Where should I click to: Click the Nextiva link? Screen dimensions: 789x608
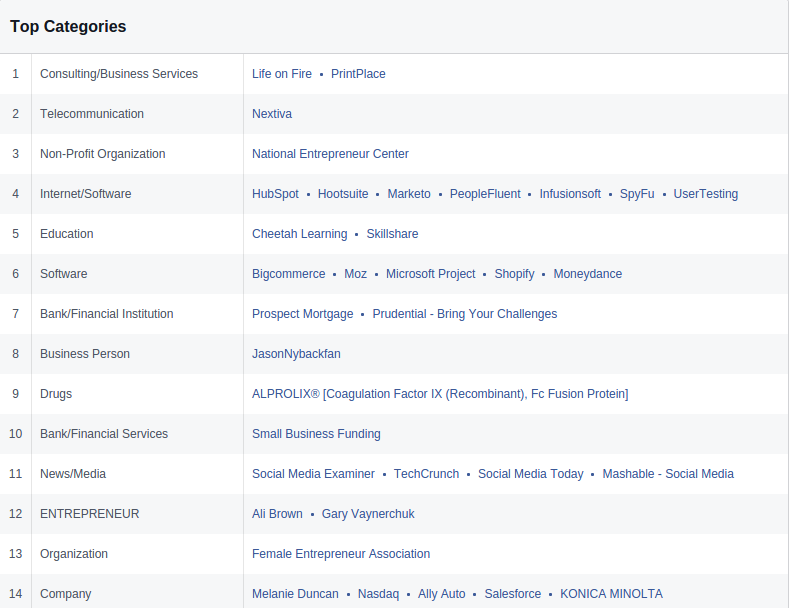tap(272, 114)
